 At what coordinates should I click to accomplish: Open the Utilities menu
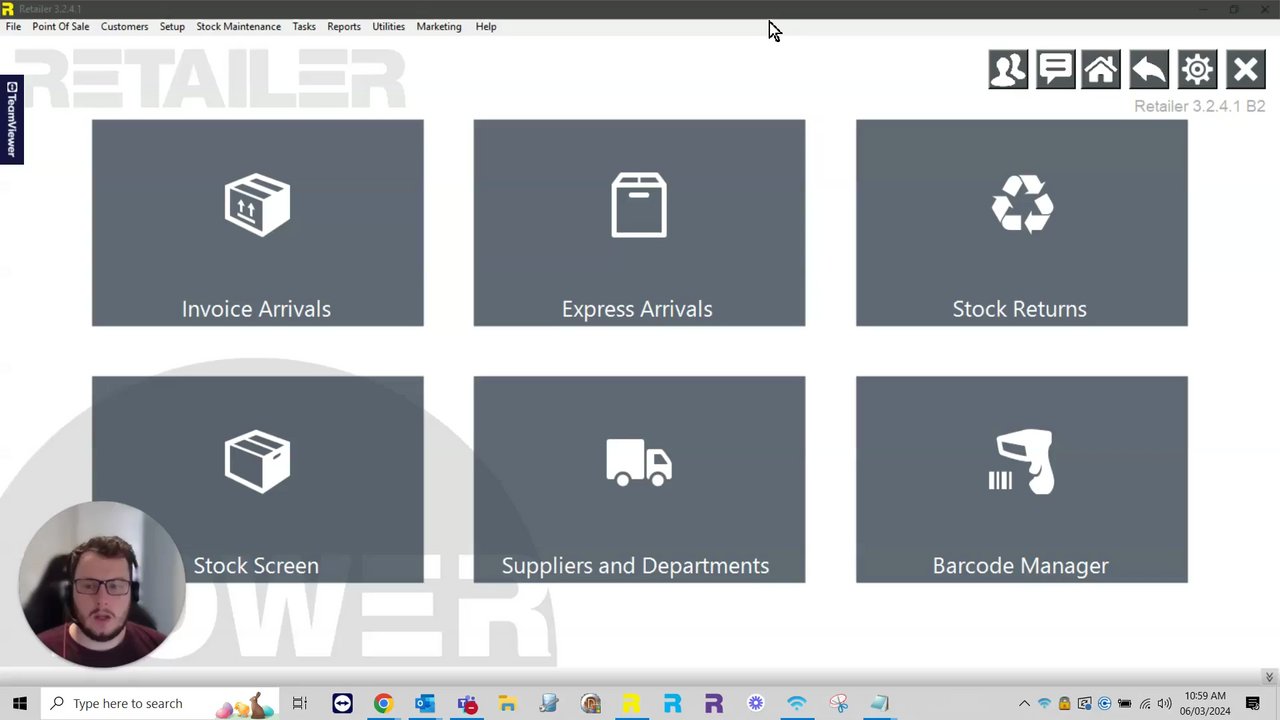[388, 27]
